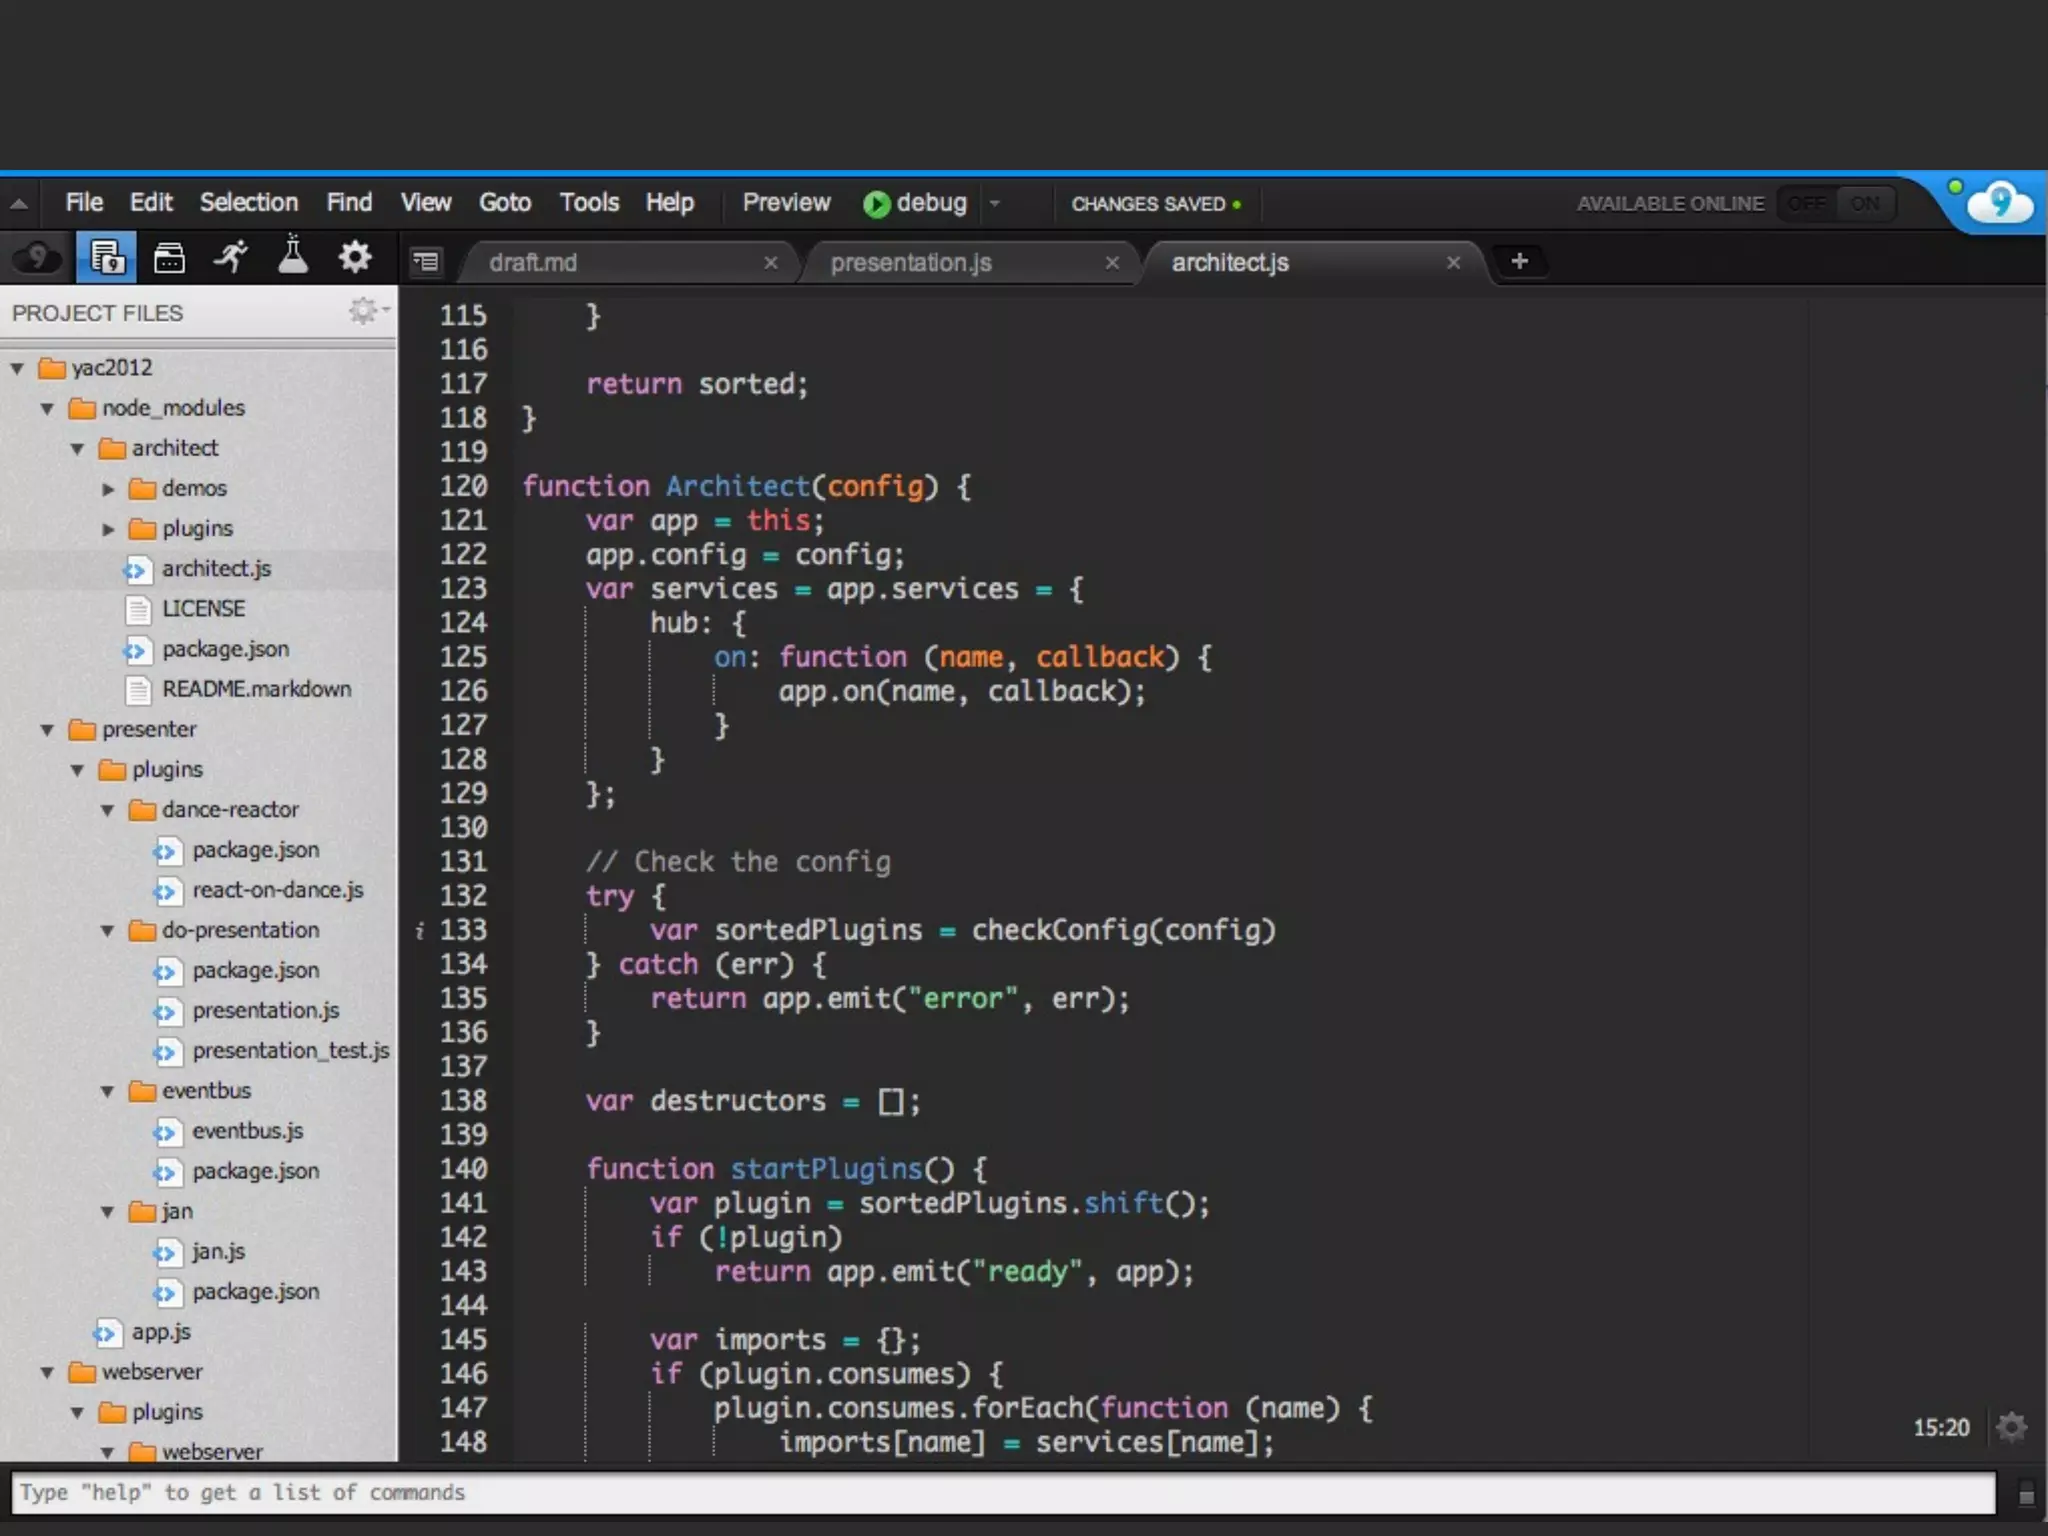Open the Run and Debug runner icon
This screenshot has height=1536, width=2048.
(231, 258)
